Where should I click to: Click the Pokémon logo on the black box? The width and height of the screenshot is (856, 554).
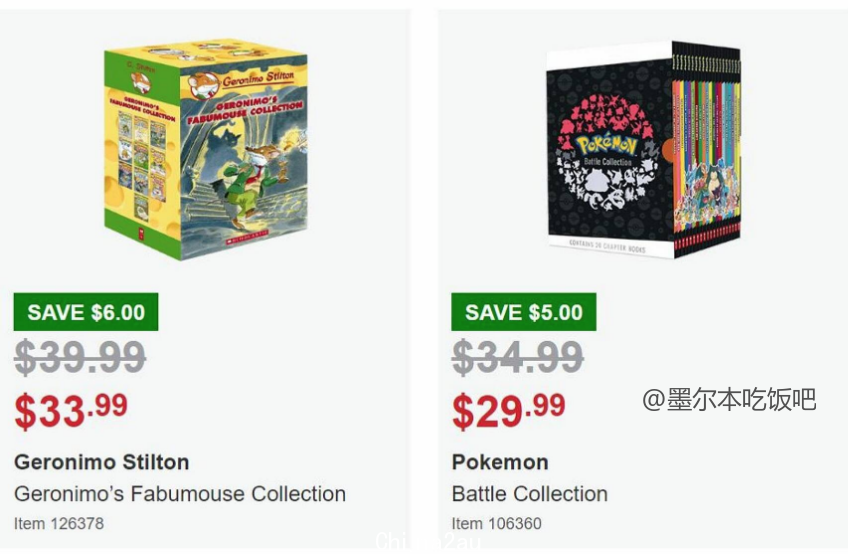pos(607,145)
